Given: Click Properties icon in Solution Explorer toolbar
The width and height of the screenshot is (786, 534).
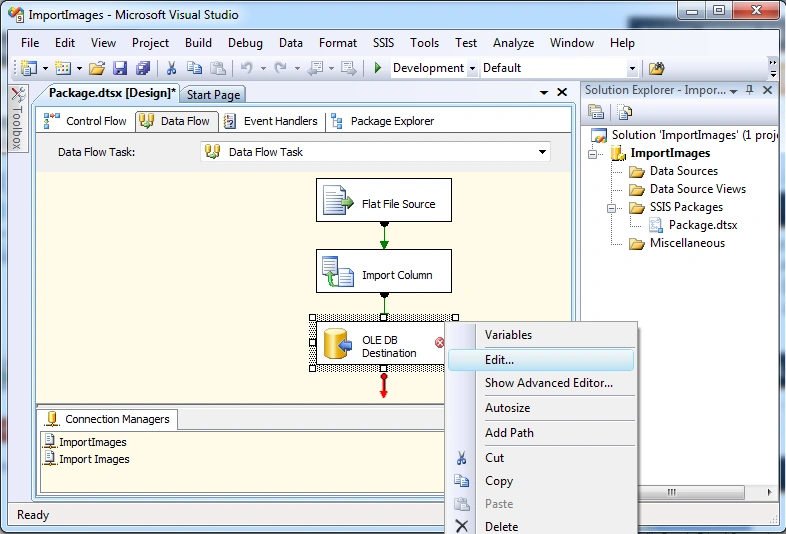Looking at the screenshot, I should coord(596,112).
